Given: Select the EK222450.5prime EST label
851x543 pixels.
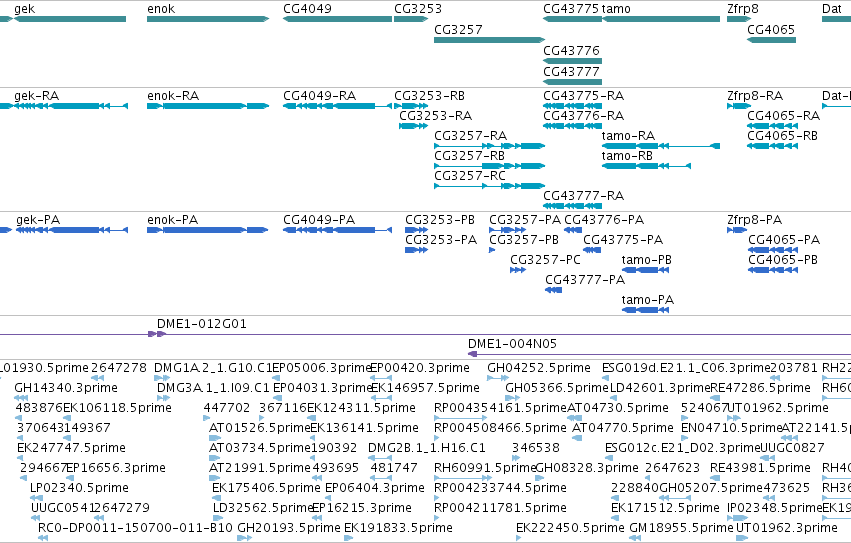Looking at the screenshot, I should 570,528.
